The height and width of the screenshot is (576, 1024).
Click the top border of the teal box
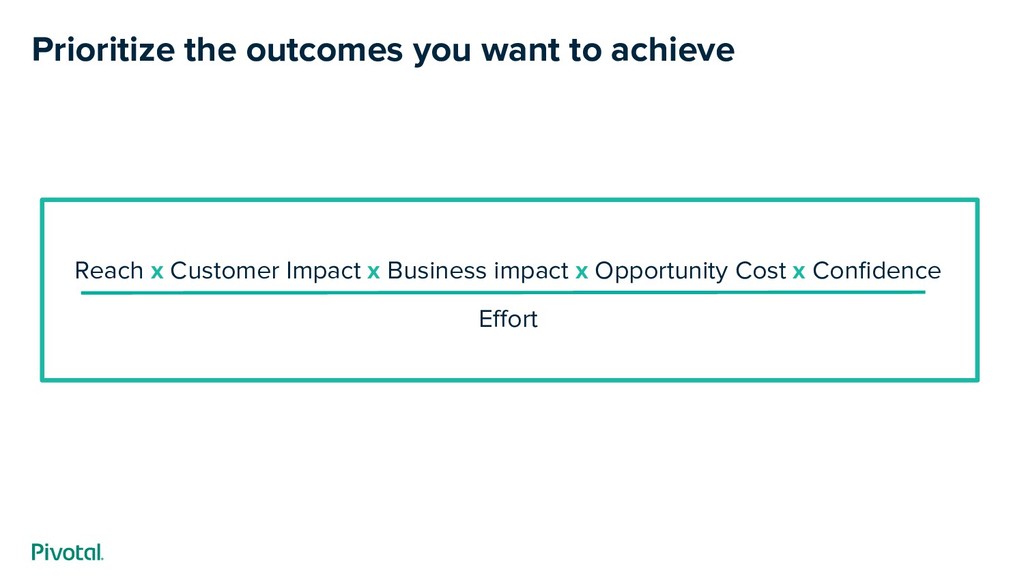pyautogui.click(x=509, y=200)
